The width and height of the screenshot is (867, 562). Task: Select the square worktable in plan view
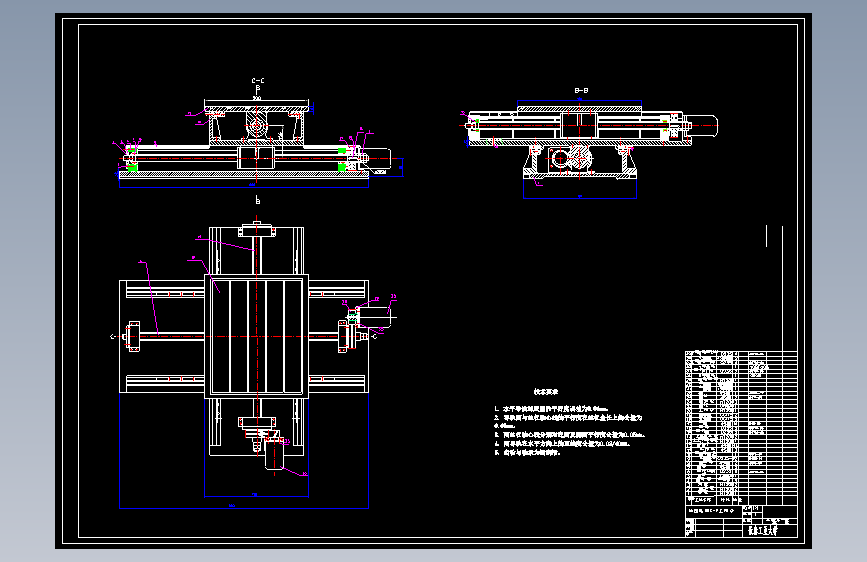pos(257,336)
